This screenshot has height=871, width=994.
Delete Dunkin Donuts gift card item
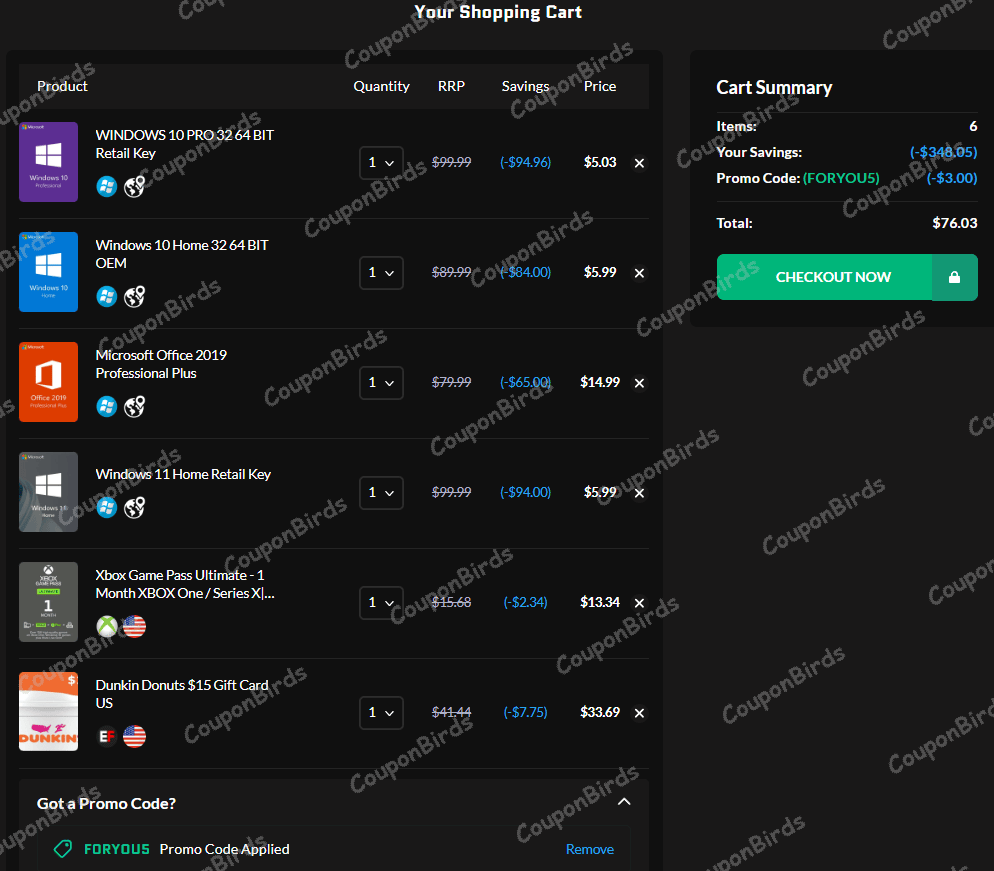639,713
